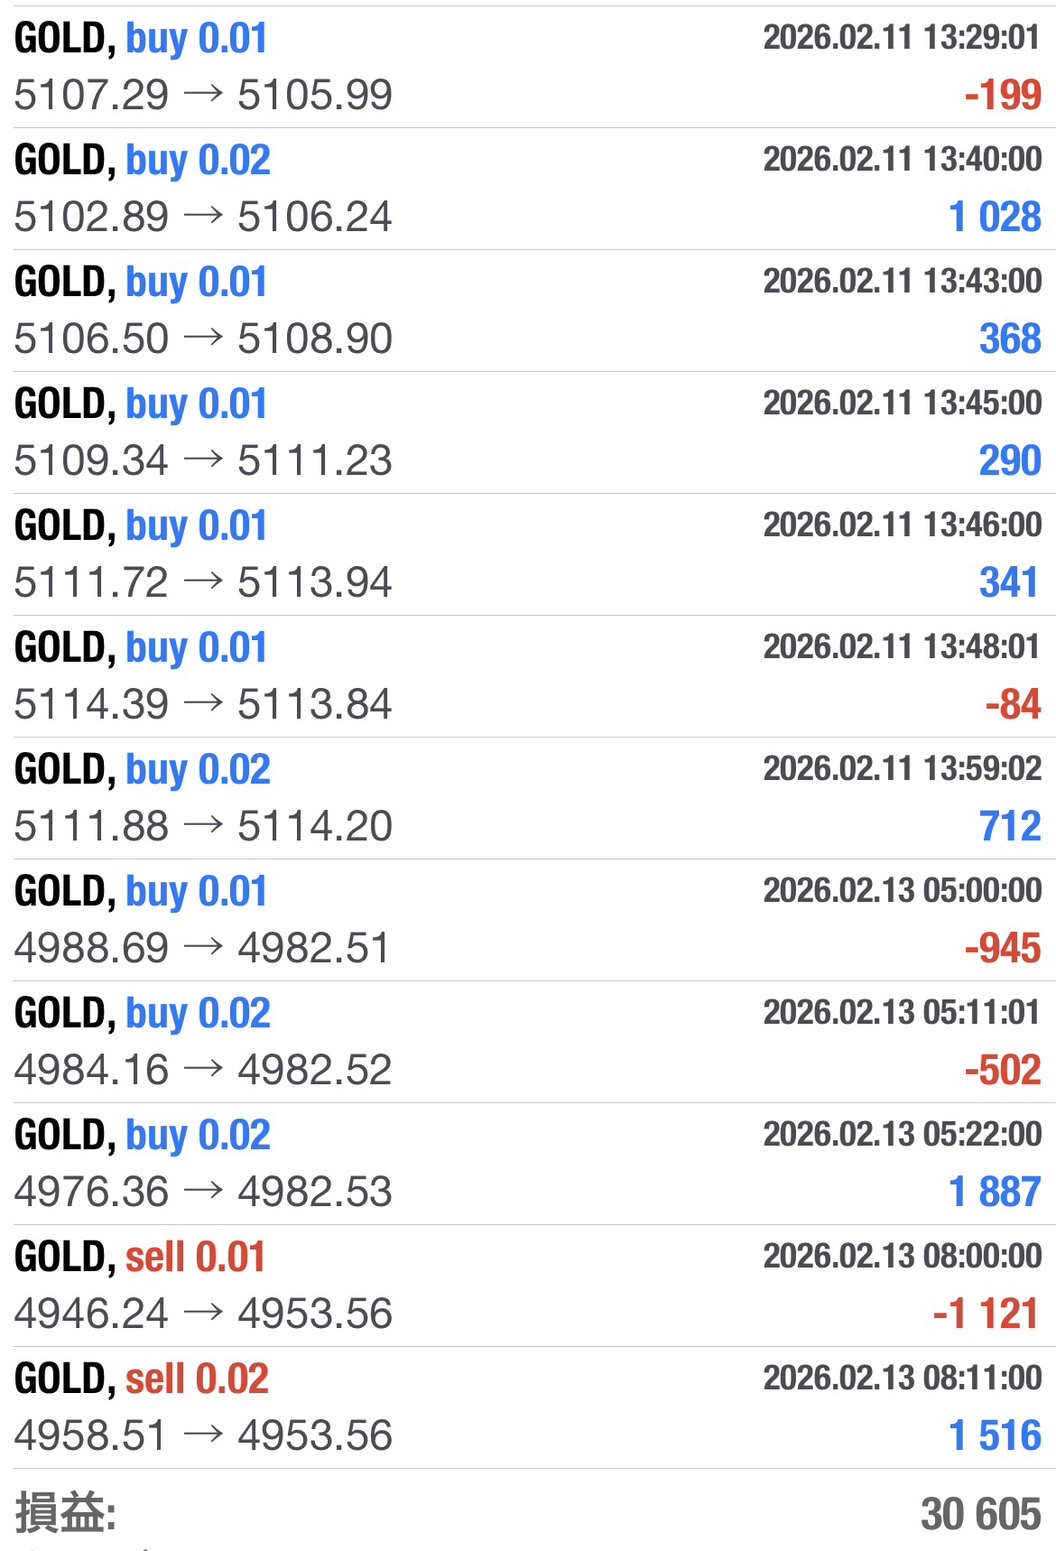Click the 30 605 total profit figure
Screen dimensions: 1056x1551
[980, 1513]
